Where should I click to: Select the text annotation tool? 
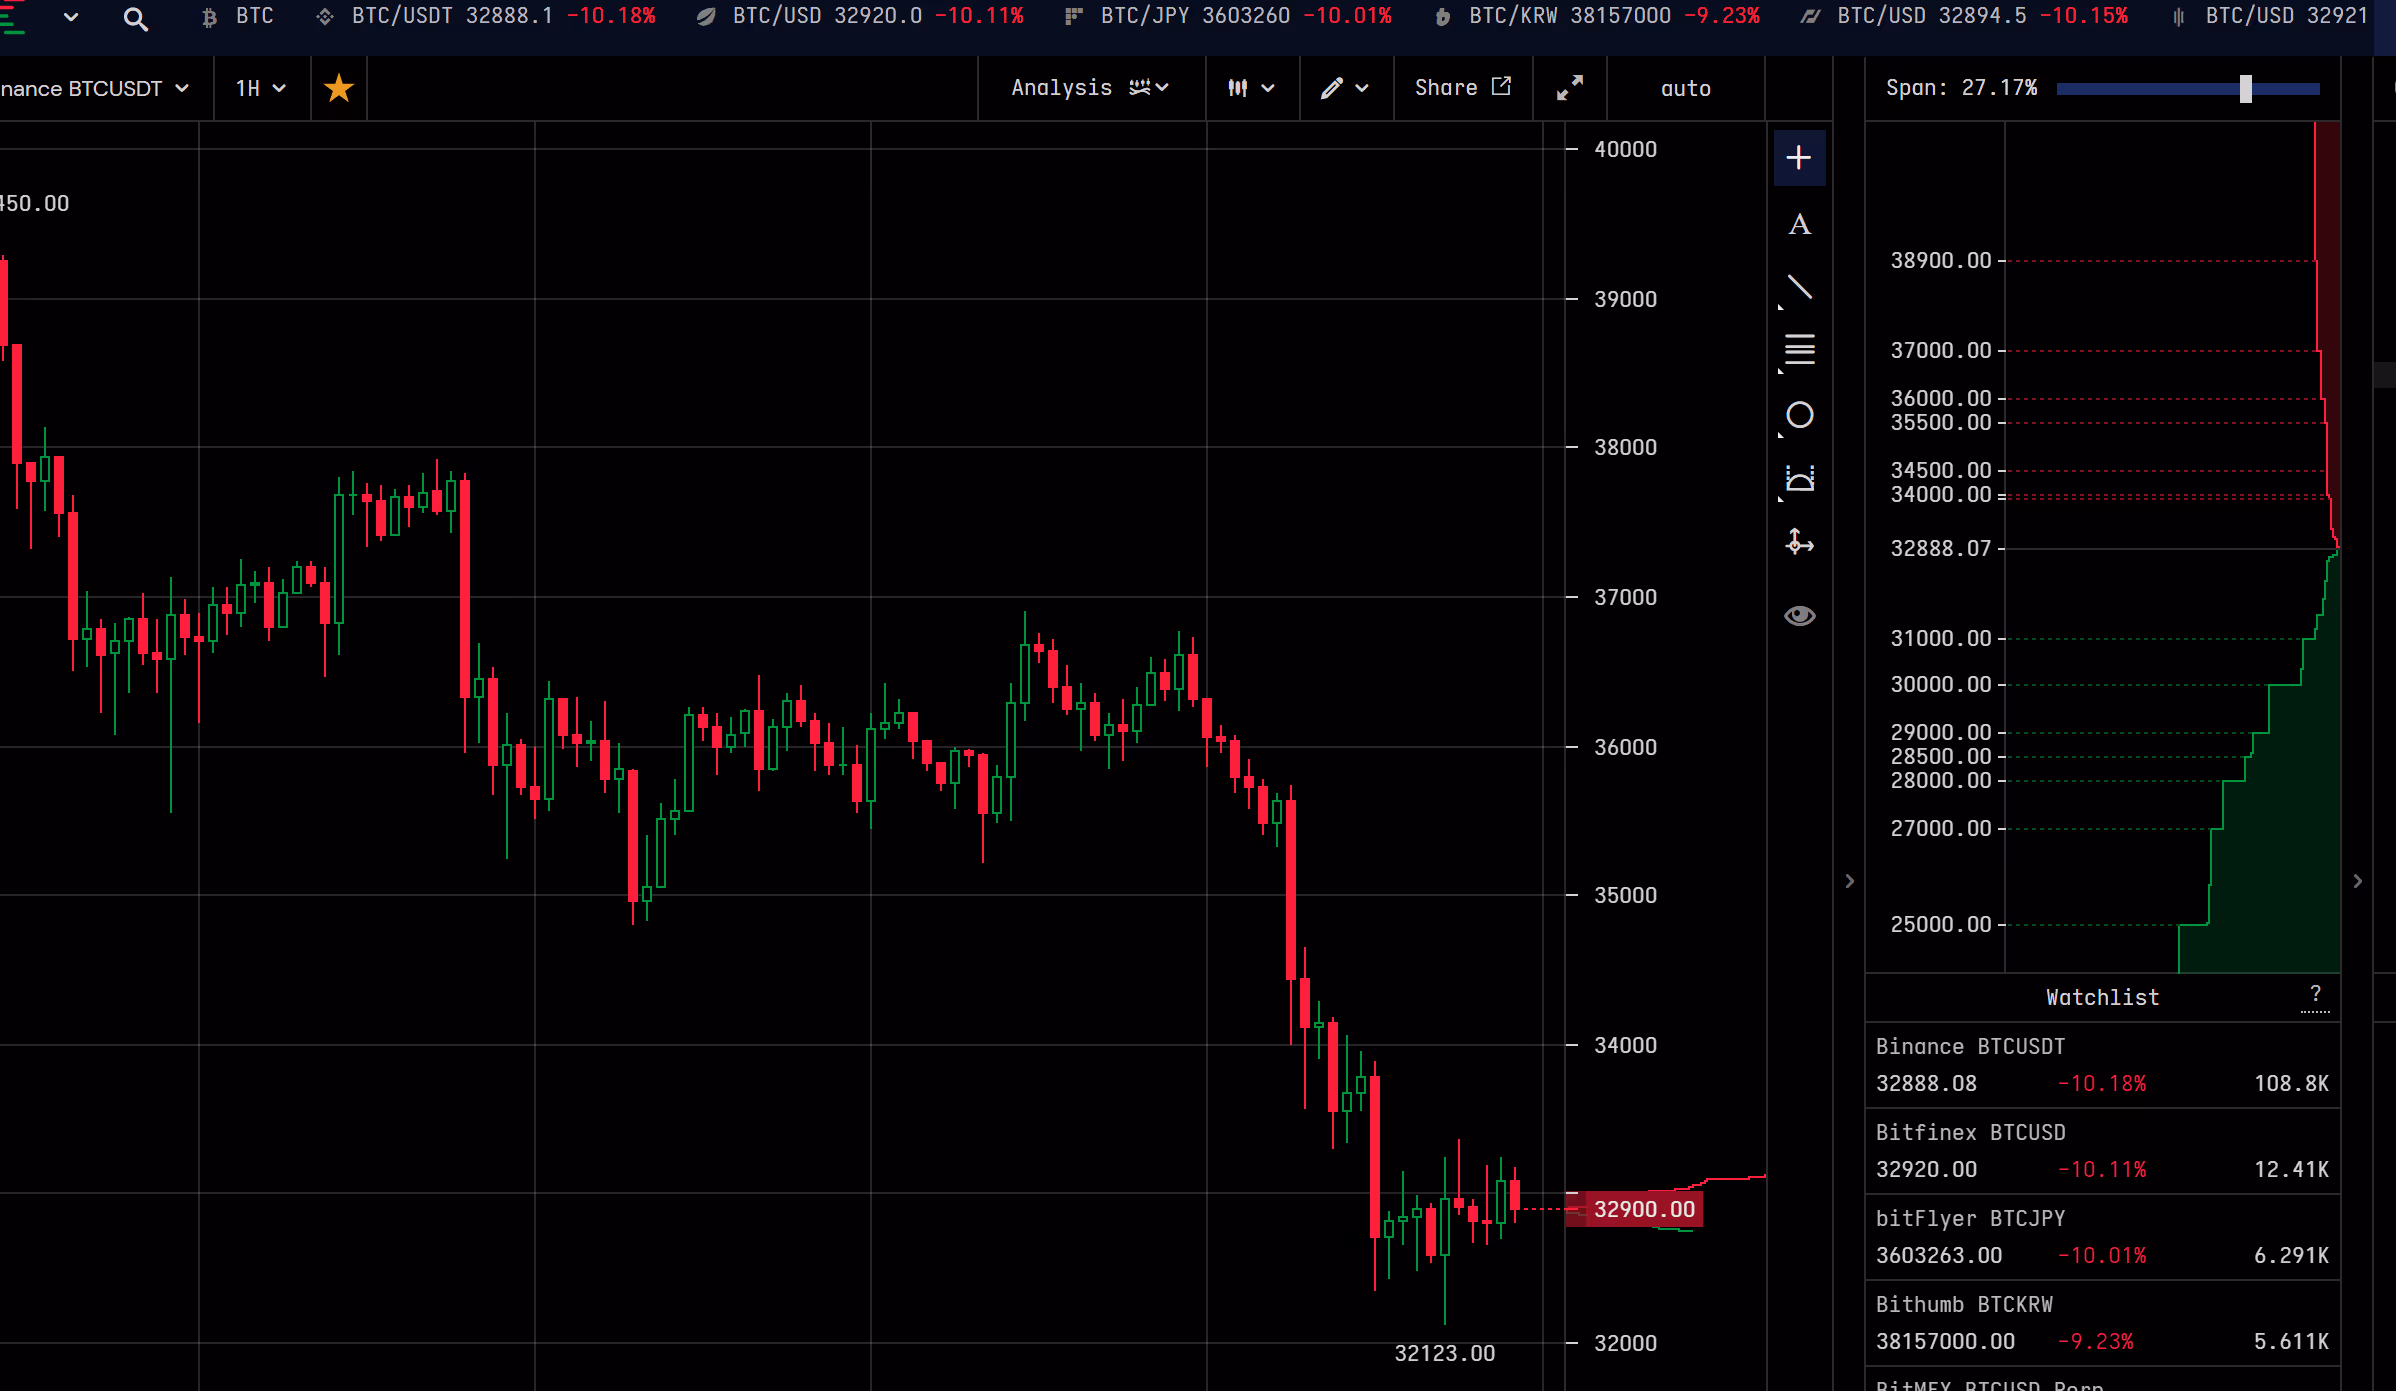pyautogui.click(x=1799, y=224)
